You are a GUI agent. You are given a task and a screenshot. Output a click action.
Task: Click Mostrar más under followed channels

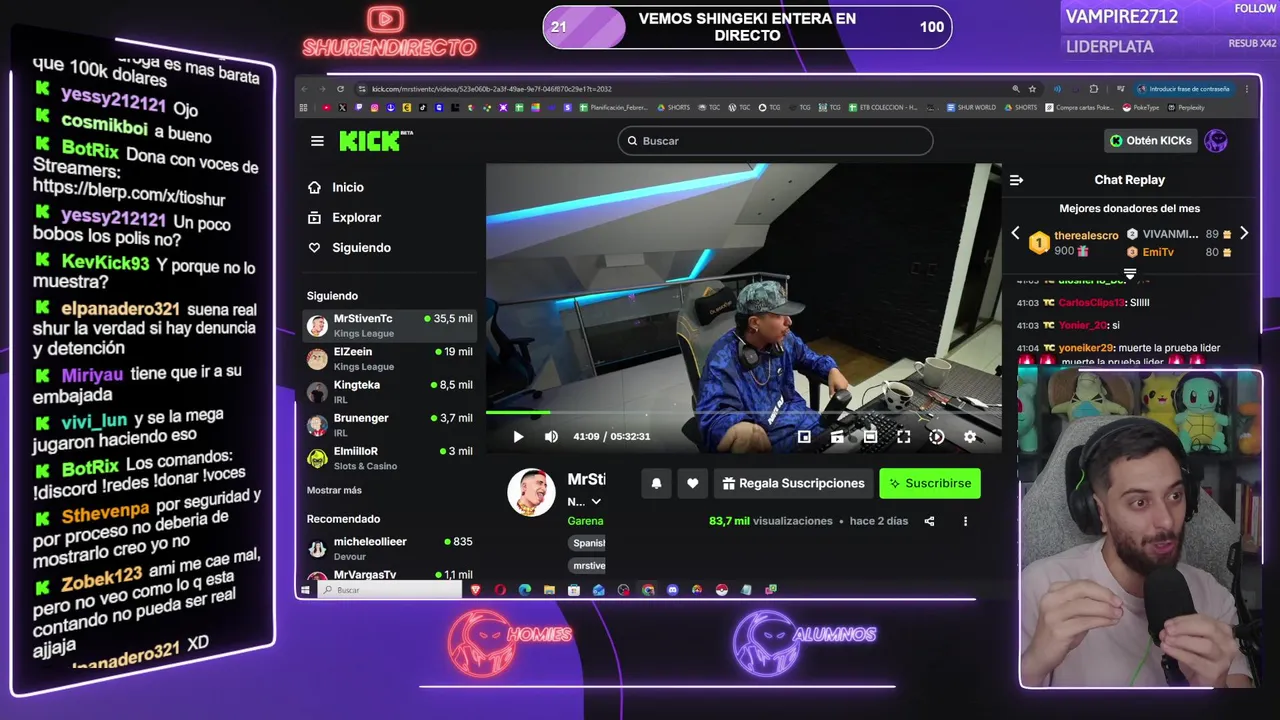point(334,490)
